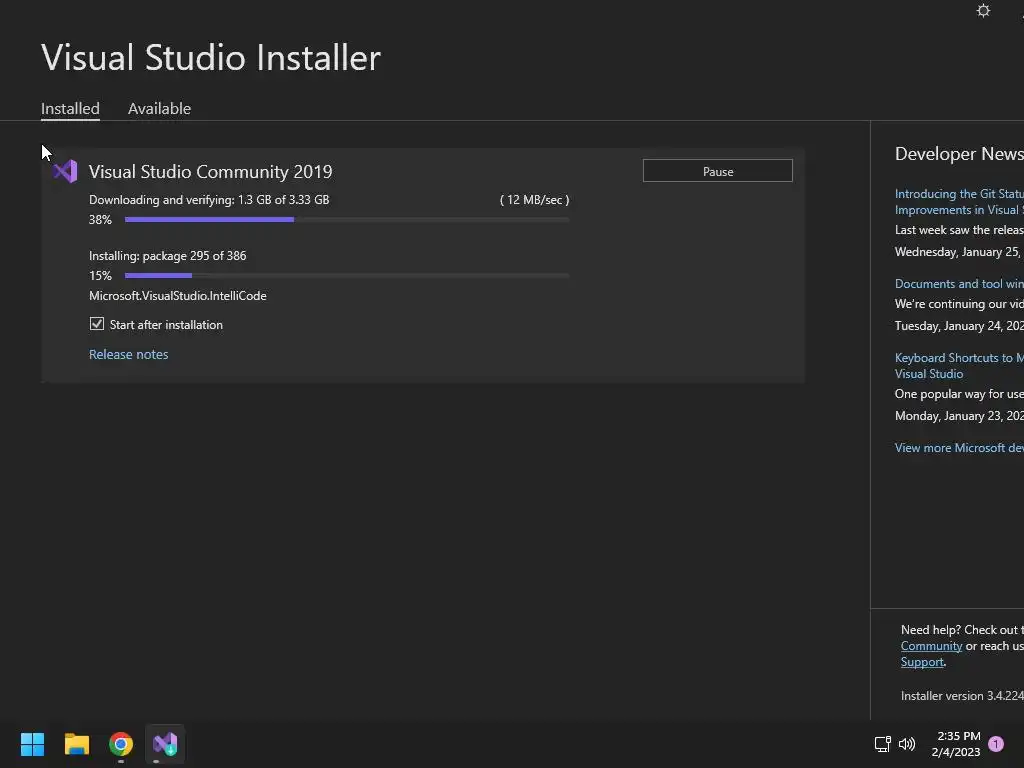
Task: Open Google Chrome from taskbar
Action: tap(121, 744)
